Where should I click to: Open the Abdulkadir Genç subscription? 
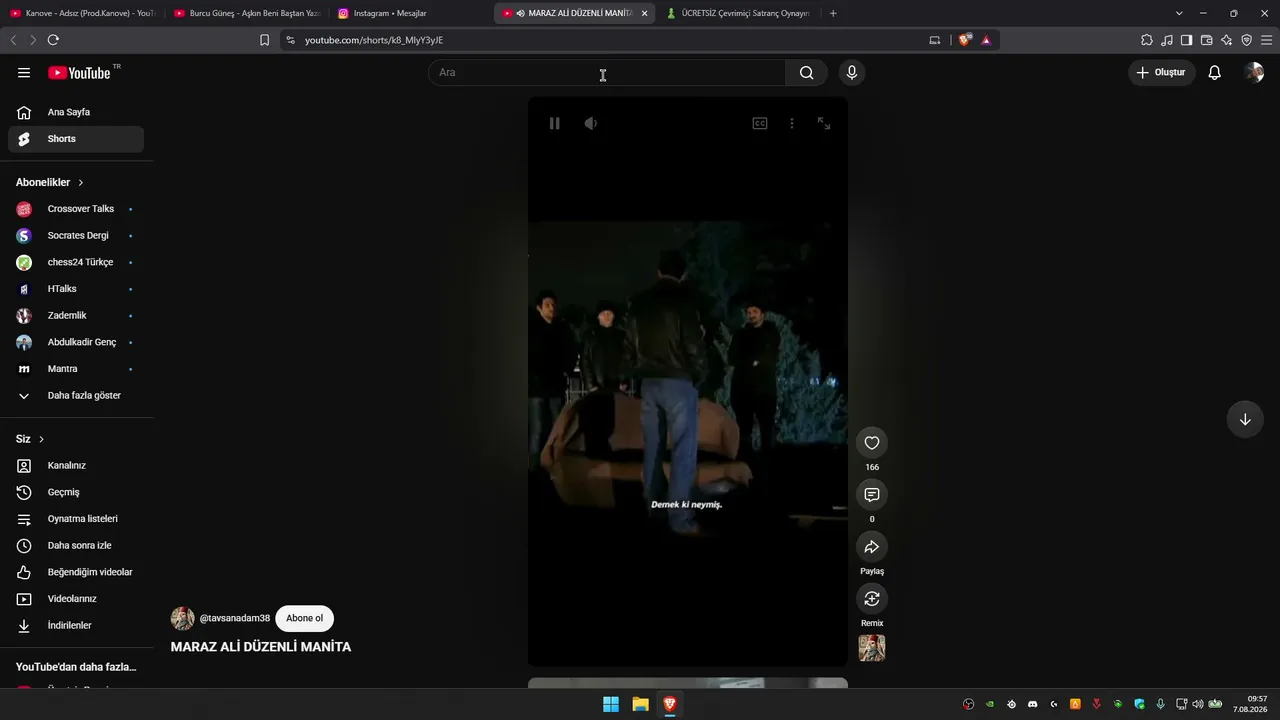(76, 342)
